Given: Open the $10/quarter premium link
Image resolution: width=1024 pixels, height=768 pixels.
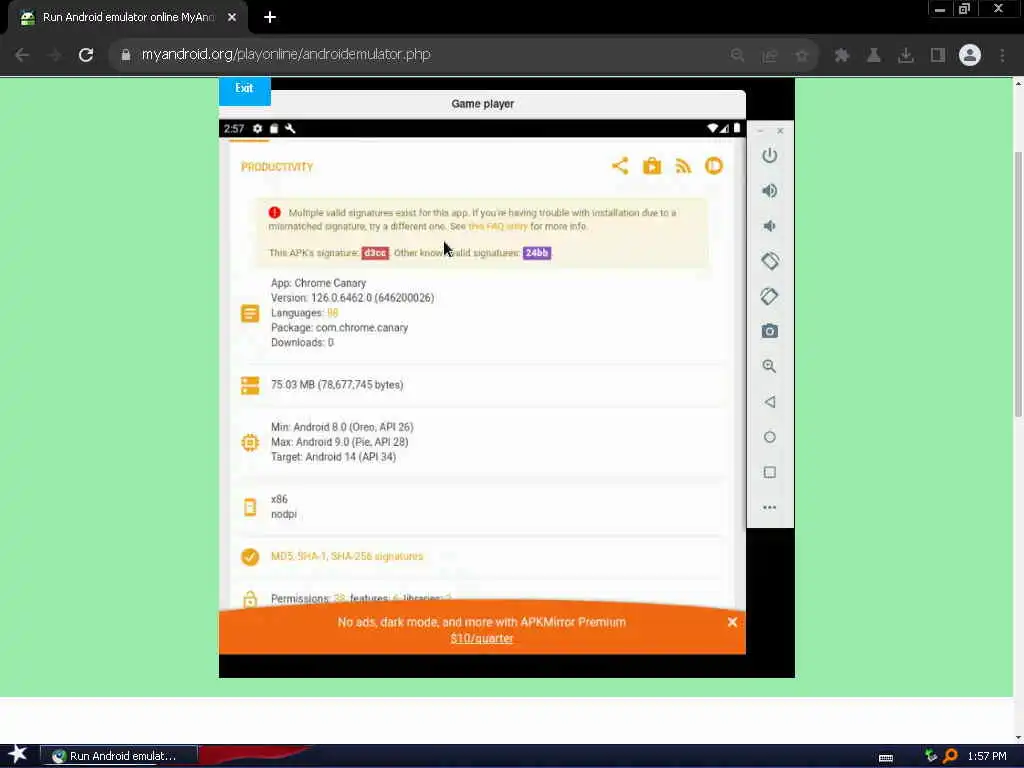Looking at the screenshot, I should click(x=482, y=639).
